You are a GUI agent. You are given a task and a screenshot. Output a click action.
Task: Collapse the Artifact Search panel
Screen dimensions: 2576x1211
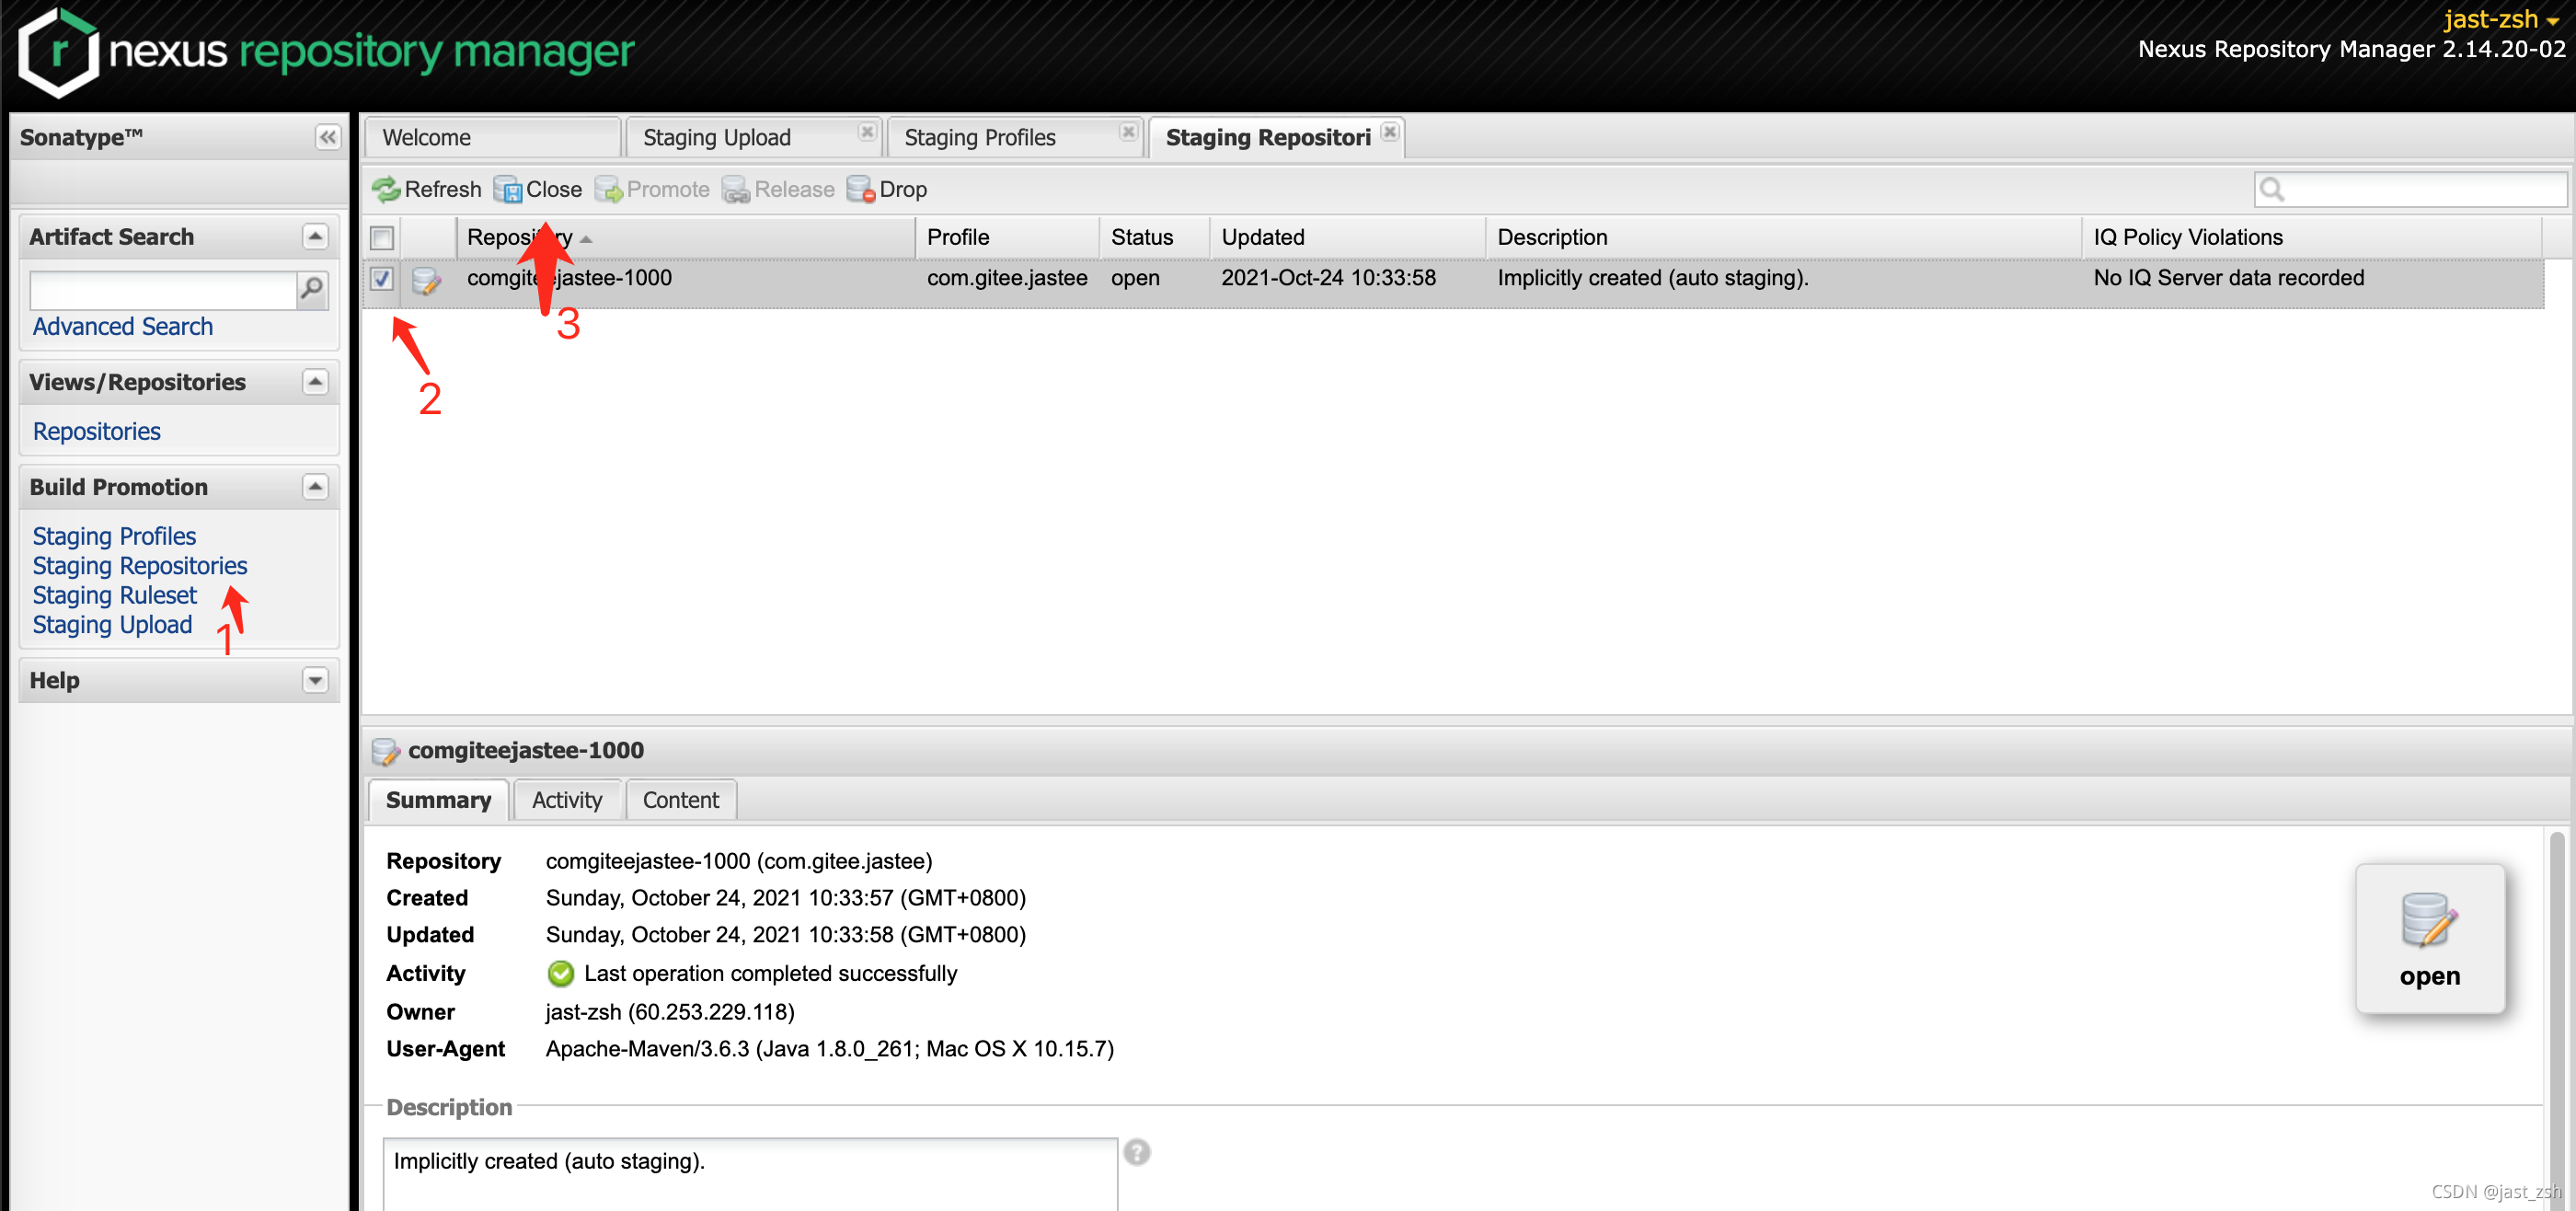click(315, 237)
